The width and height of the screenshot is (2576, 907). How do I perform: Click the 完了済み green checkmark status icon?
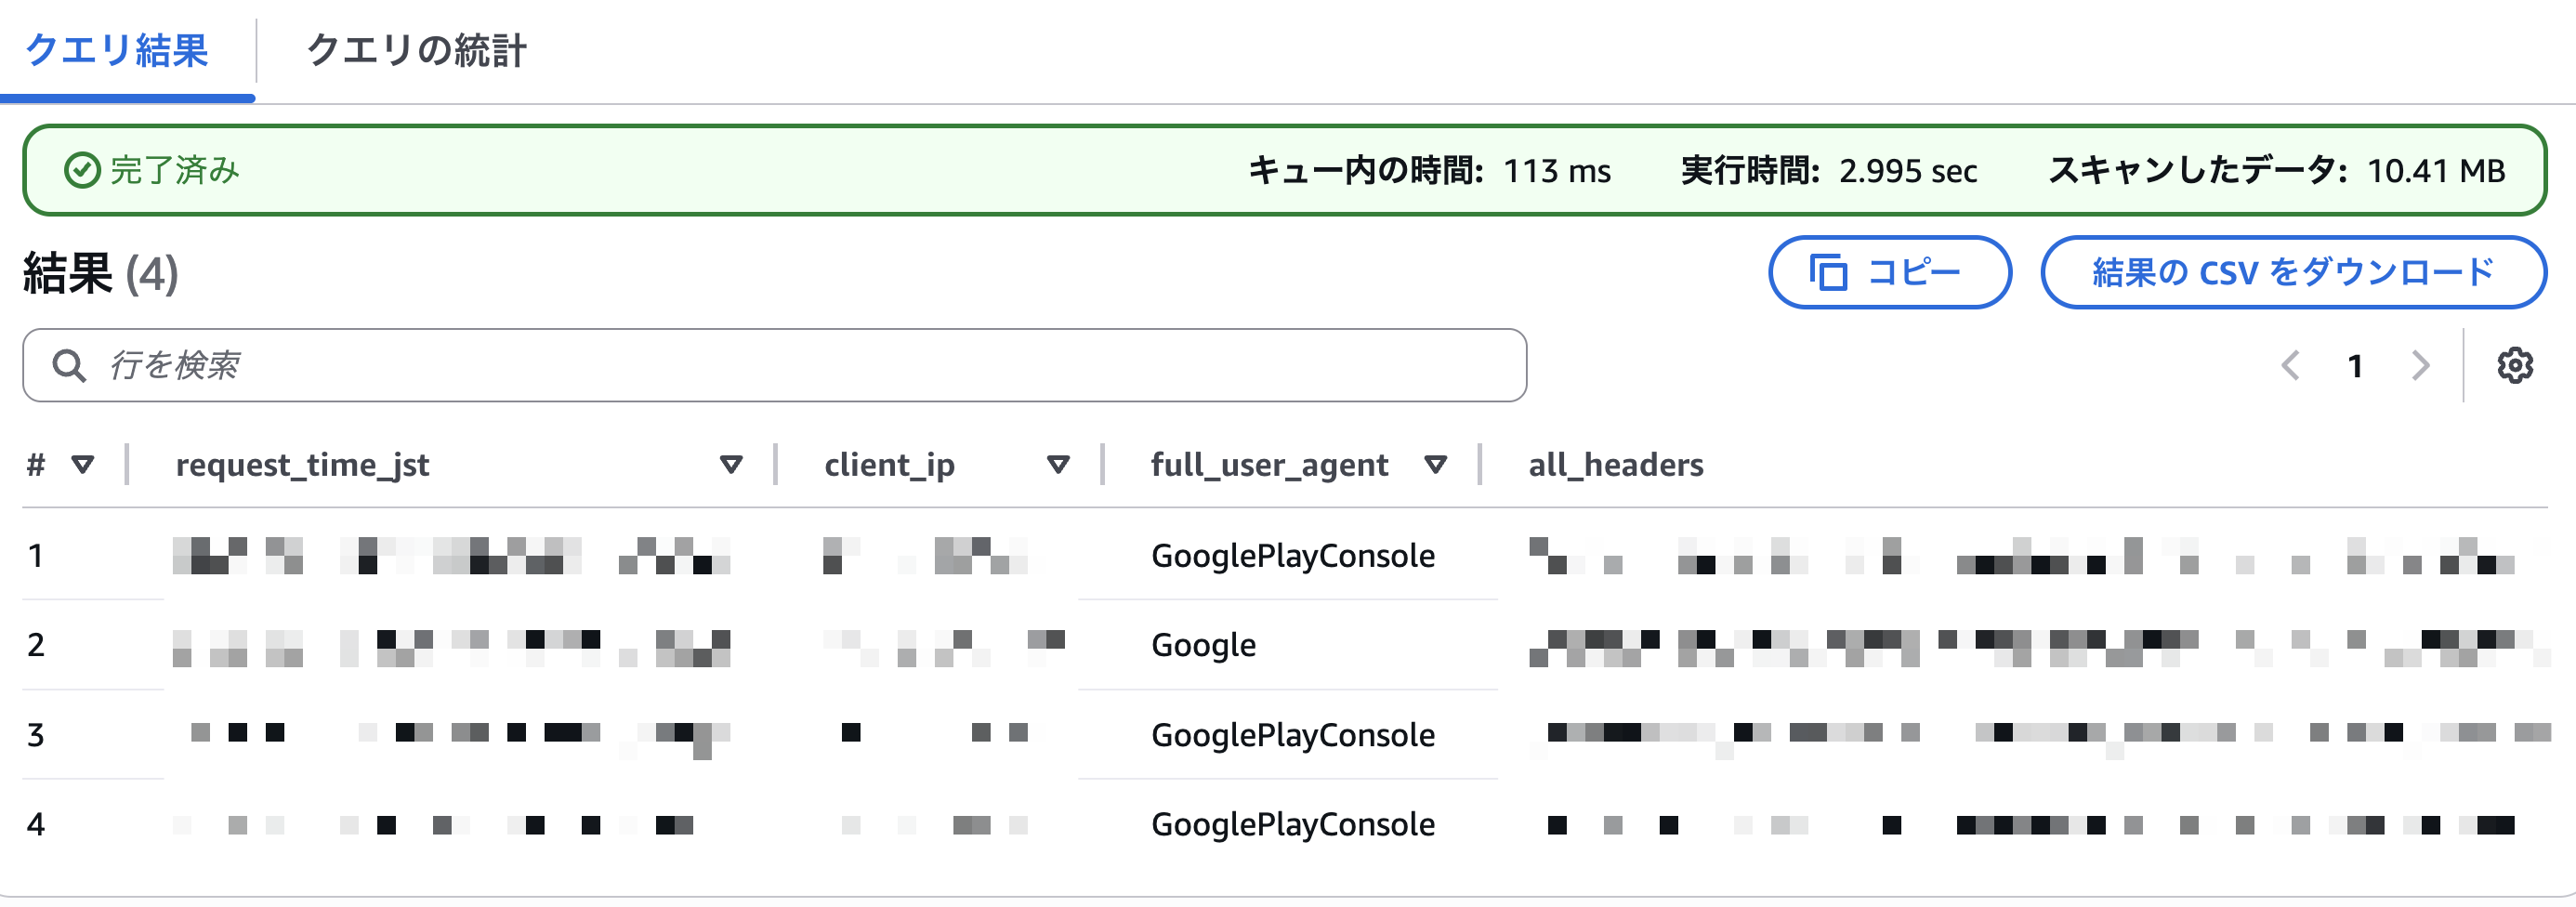click(82, 170)
